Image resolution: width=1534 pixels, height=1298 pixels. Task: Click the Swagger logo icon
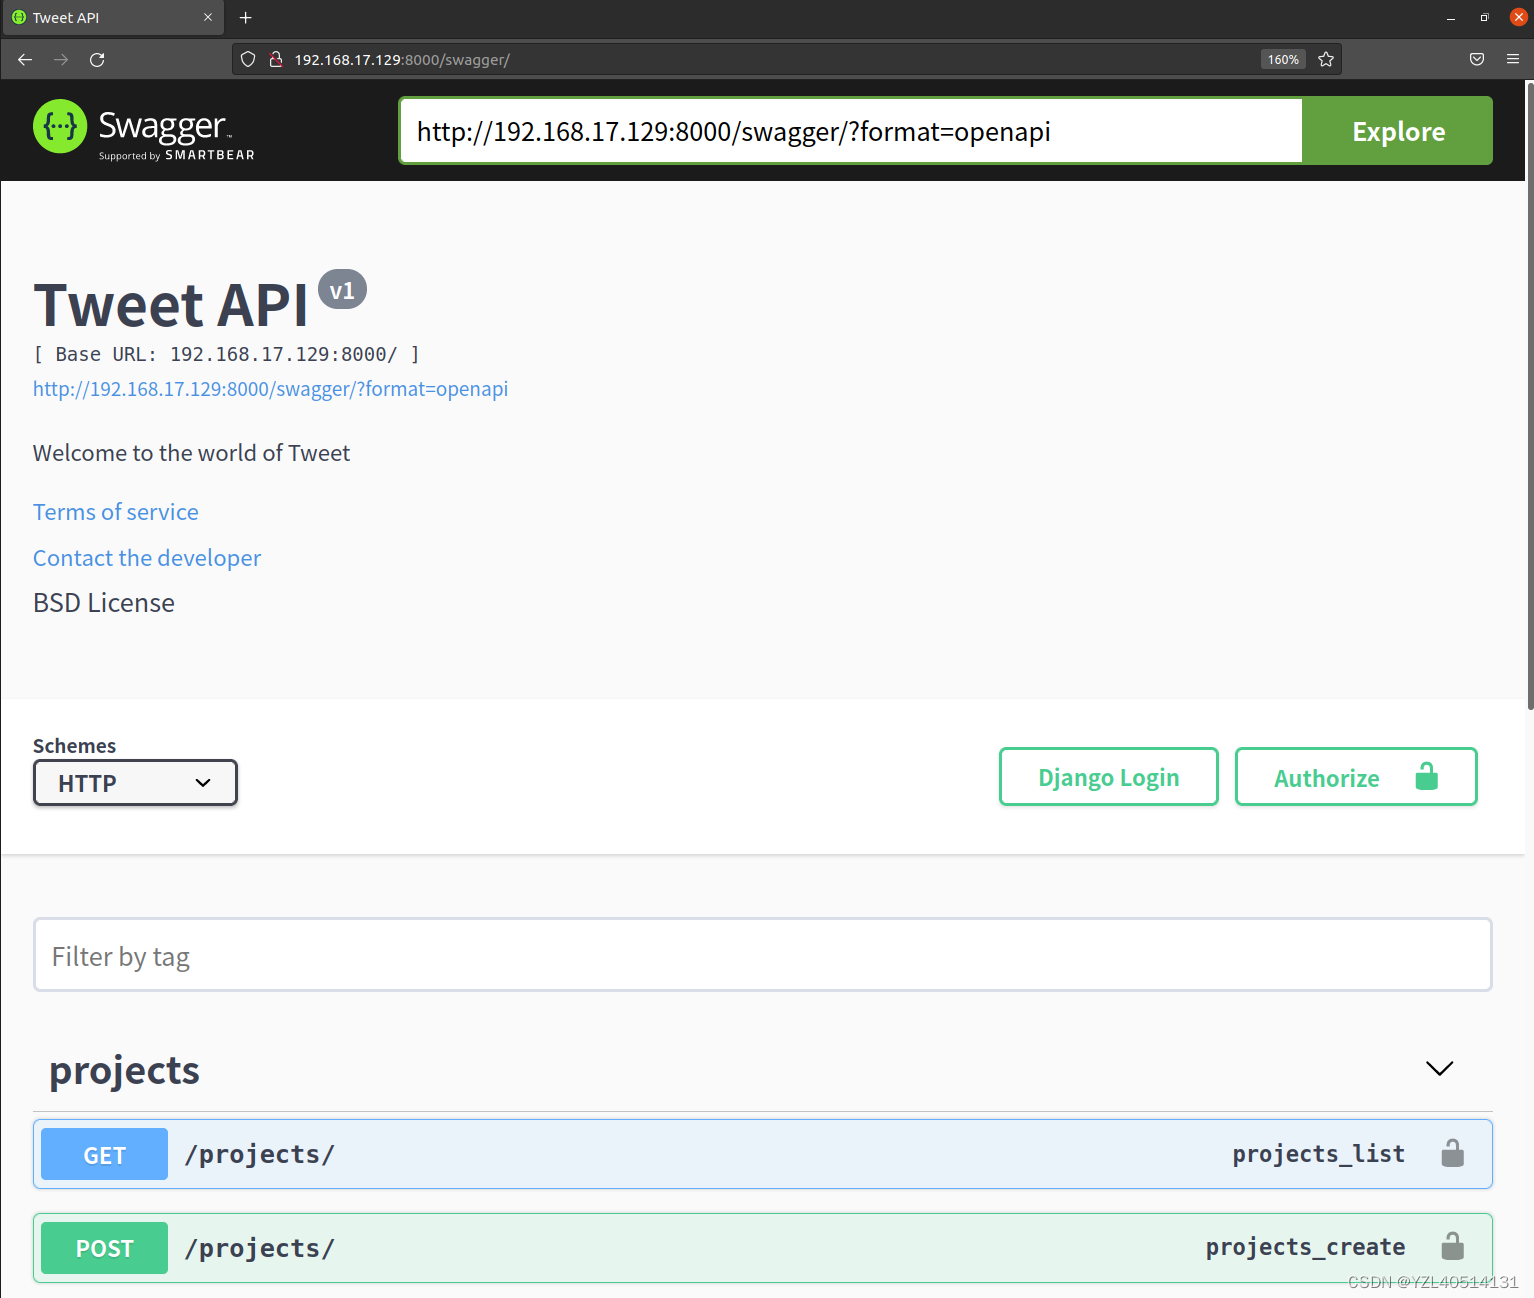(60, 126)
